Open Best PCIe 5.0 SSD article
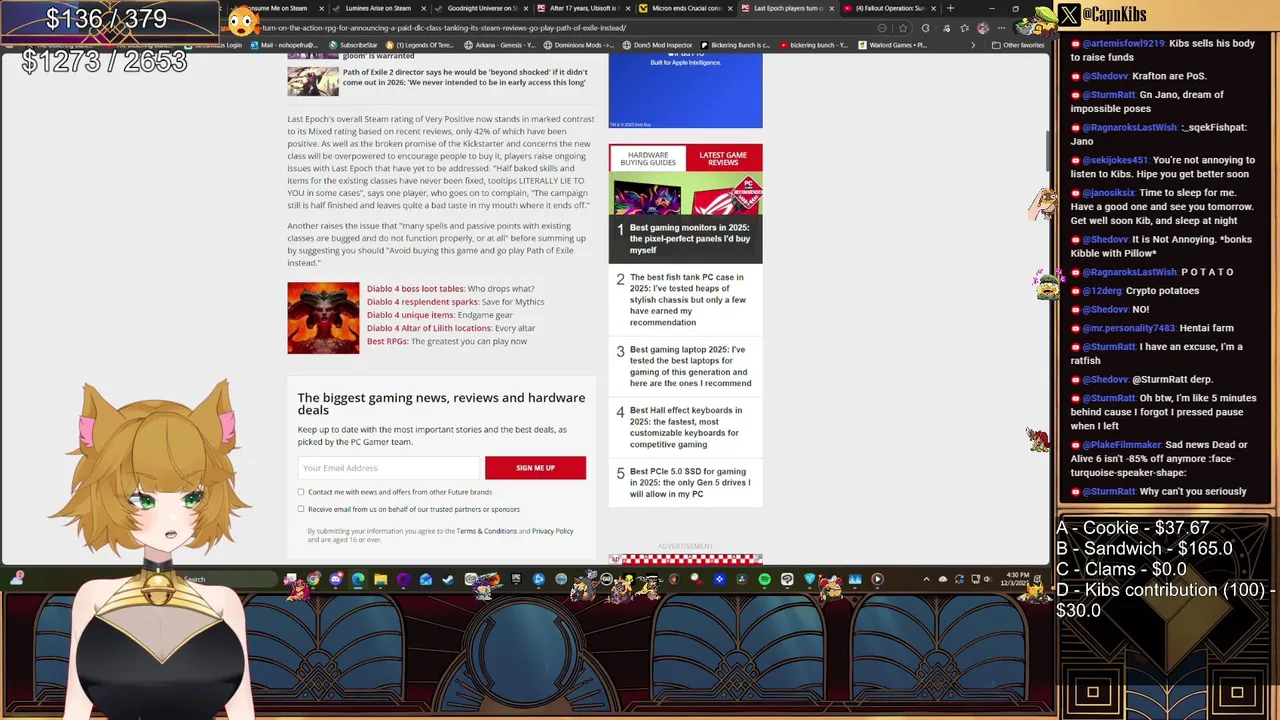1280x720 pixels. [x=690, y=483]
